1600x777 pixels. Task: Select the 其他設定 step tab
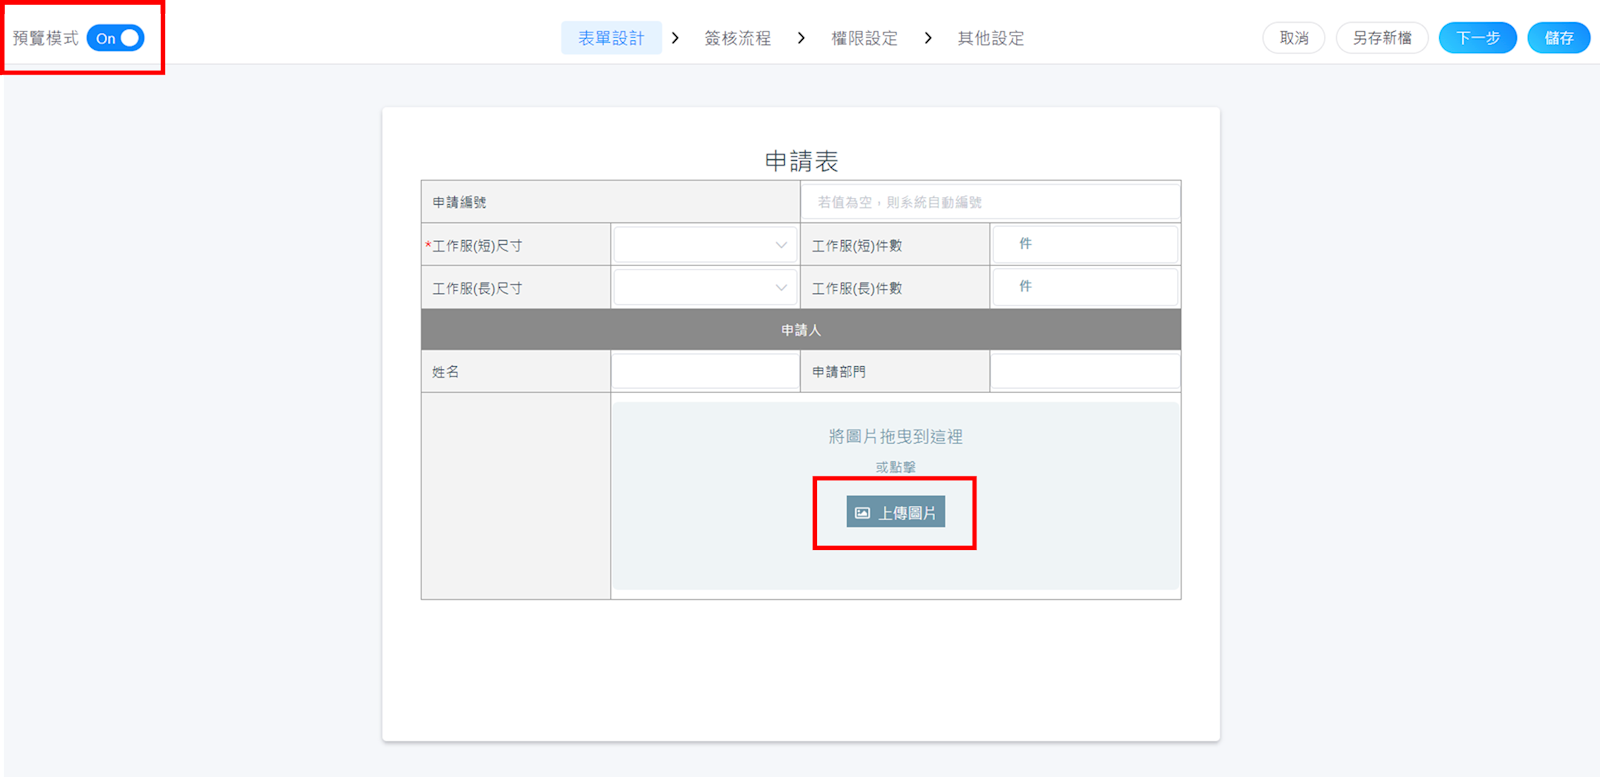[990, 38]
